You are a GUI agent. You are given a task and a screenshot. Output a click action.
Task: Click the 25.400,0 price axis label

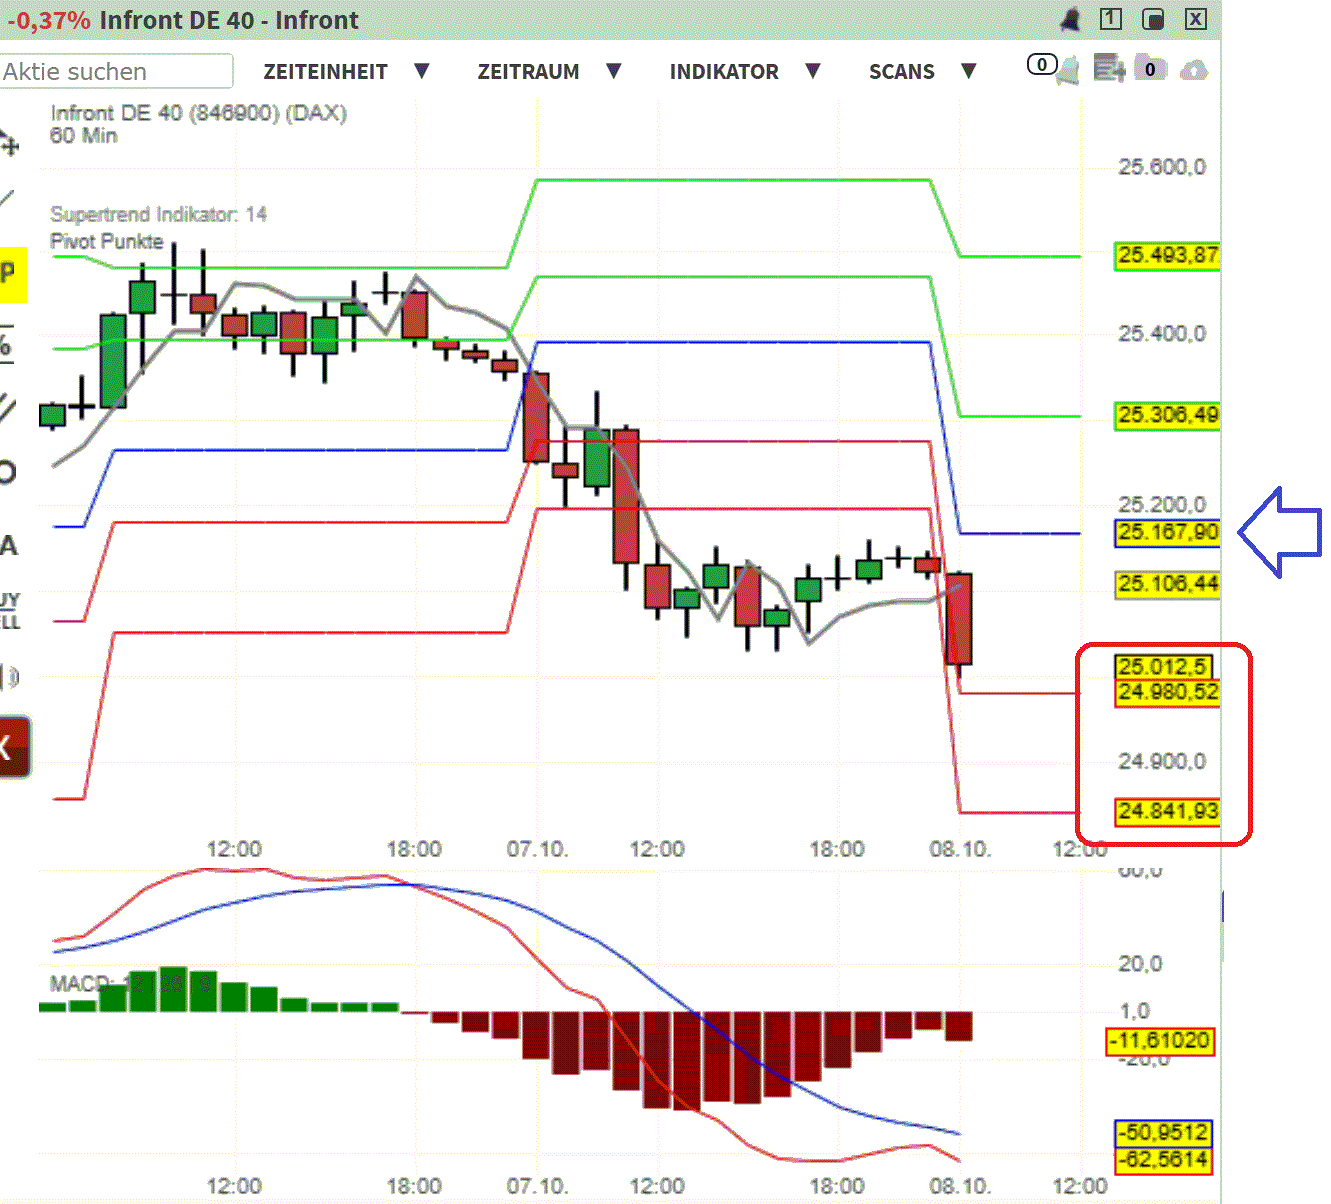point(1162,333)
